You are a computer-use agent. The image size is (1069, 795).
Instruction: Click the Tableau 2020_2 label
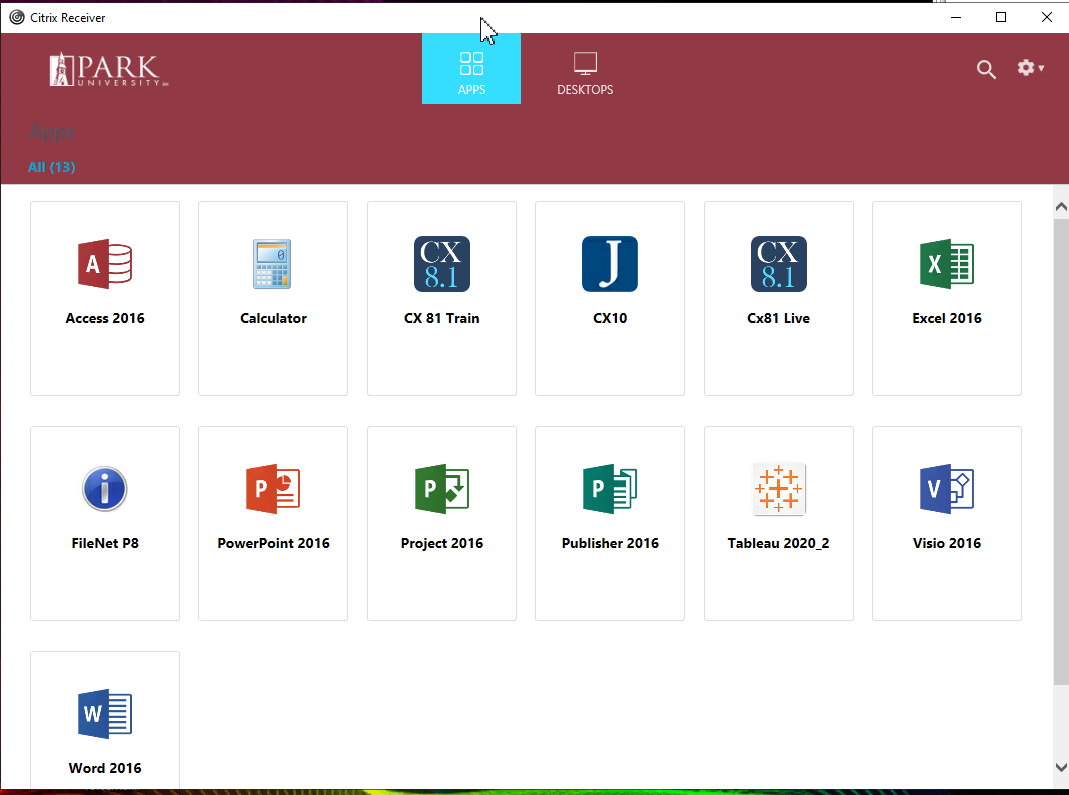click(x=779, y=543)
